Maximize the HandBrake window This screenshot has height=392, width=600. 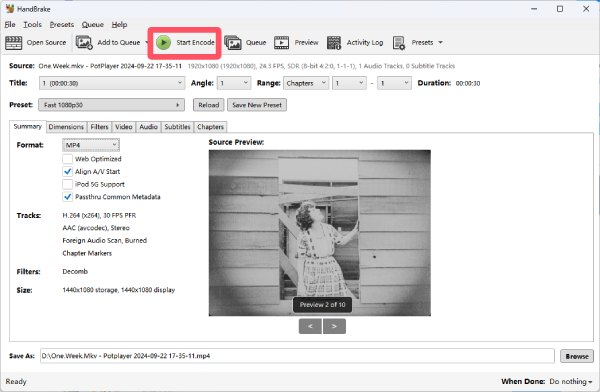pyautogui.click(x=560, y=8)
